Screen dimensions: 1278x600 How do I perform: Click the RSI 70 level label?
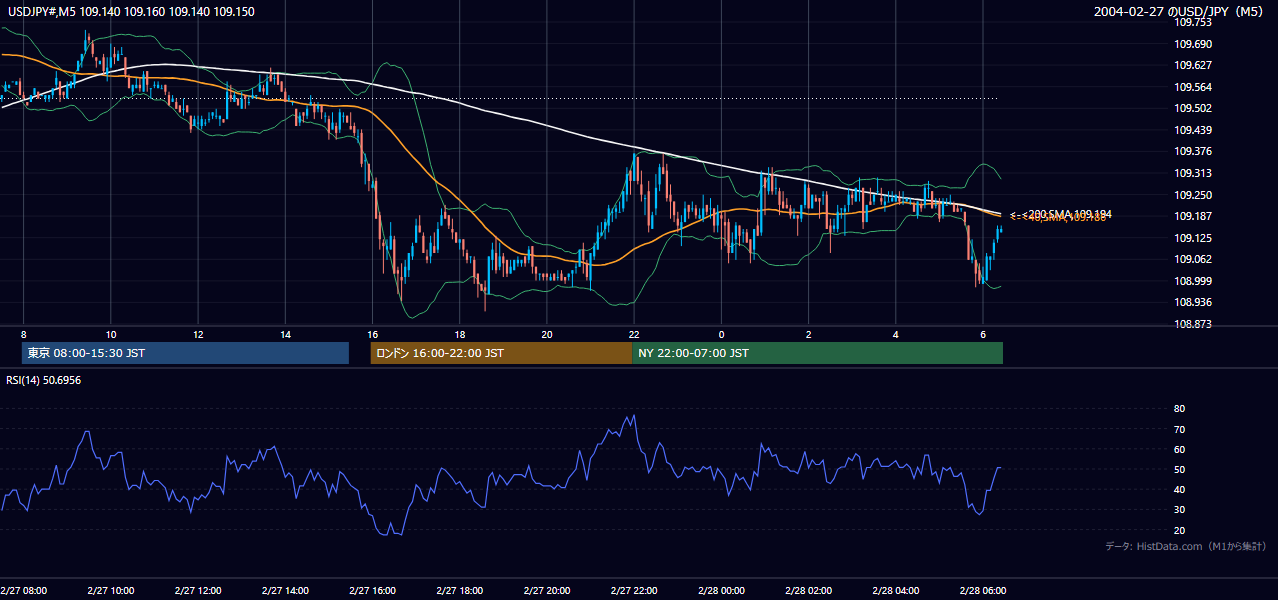(1179, 429)
